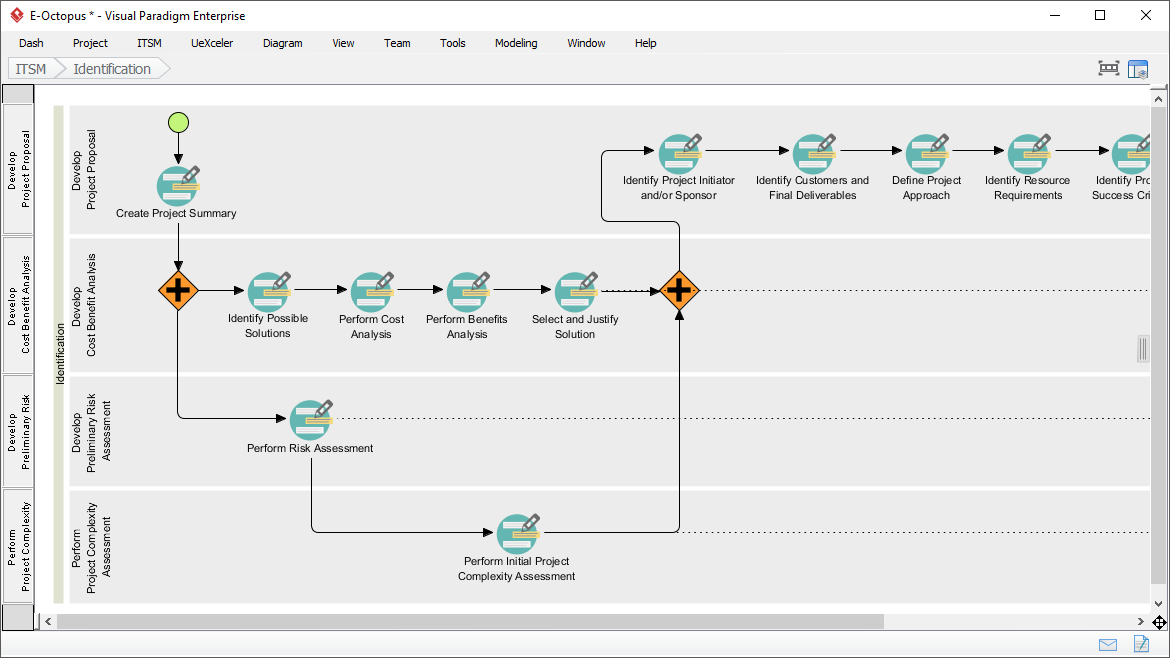Select the first orange parallel gateway
This screenshot has height=658, width=1170.
pyautogui.click(x=178, y=291)
